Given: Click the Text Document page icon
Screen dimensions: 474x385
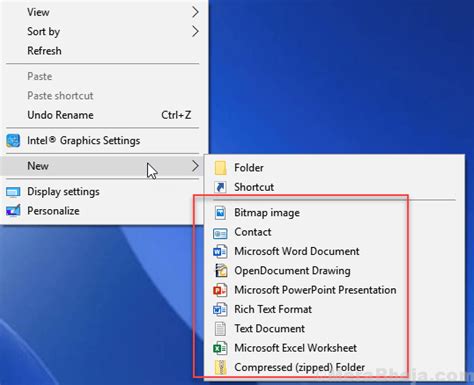Looking at the screenshot, I should (x=220, y=329).
